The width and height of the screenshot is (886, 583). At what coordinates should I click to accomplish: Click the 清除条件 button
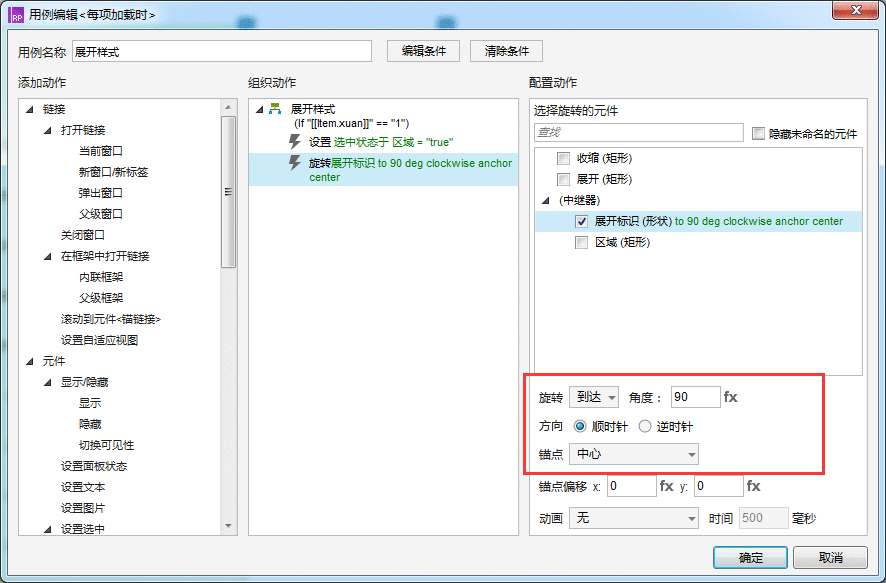507,51
